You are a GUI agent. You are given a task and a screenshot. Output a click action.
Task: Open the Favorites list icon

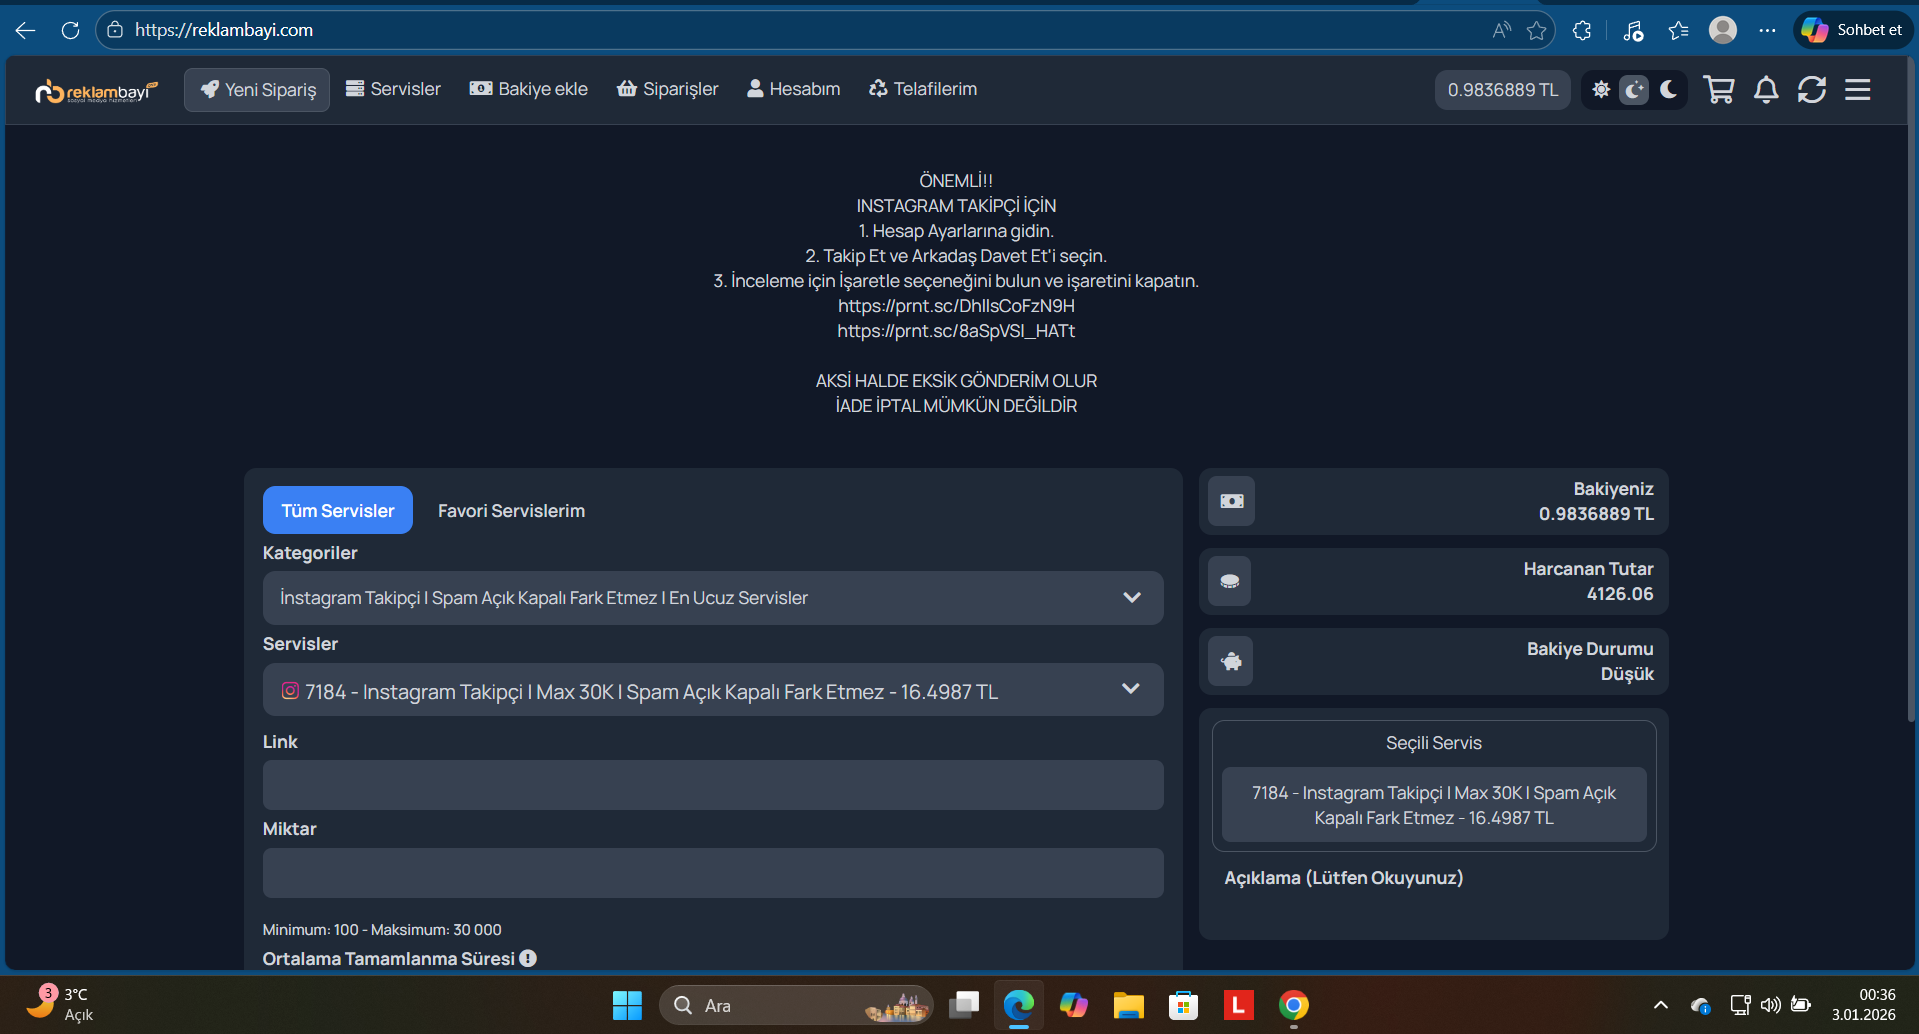click(x=1679, y=30)
